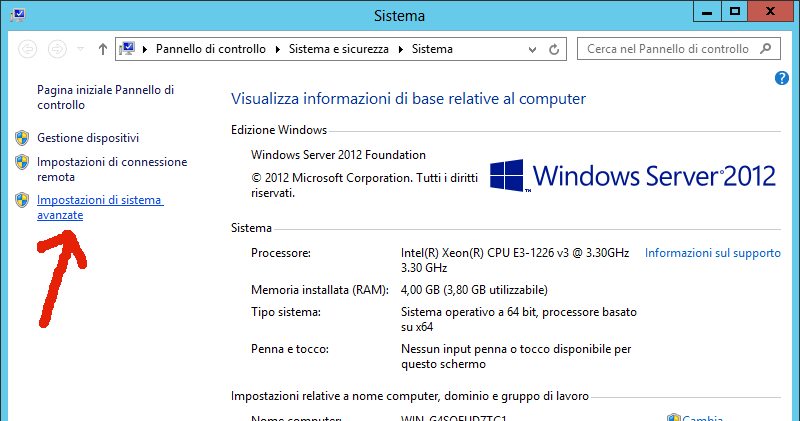Open Informazioni sul supporto link

pos(713,253)
